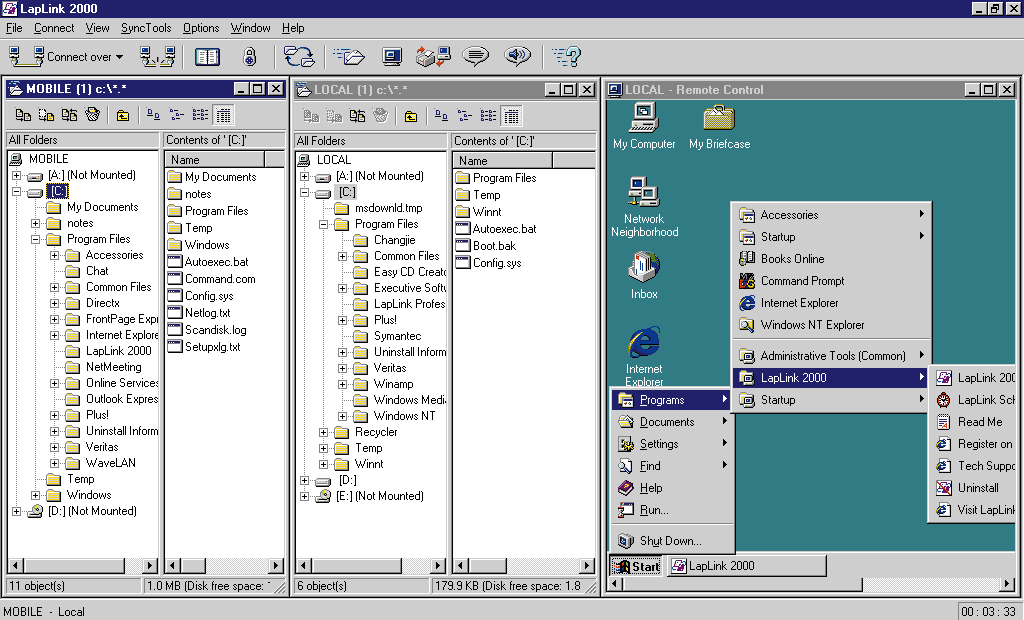Image resolution: width=1024 pixels, height=620 pixels.
Task: Expand Winamp folder in LOCAL tree
Action: coord(342,384)
